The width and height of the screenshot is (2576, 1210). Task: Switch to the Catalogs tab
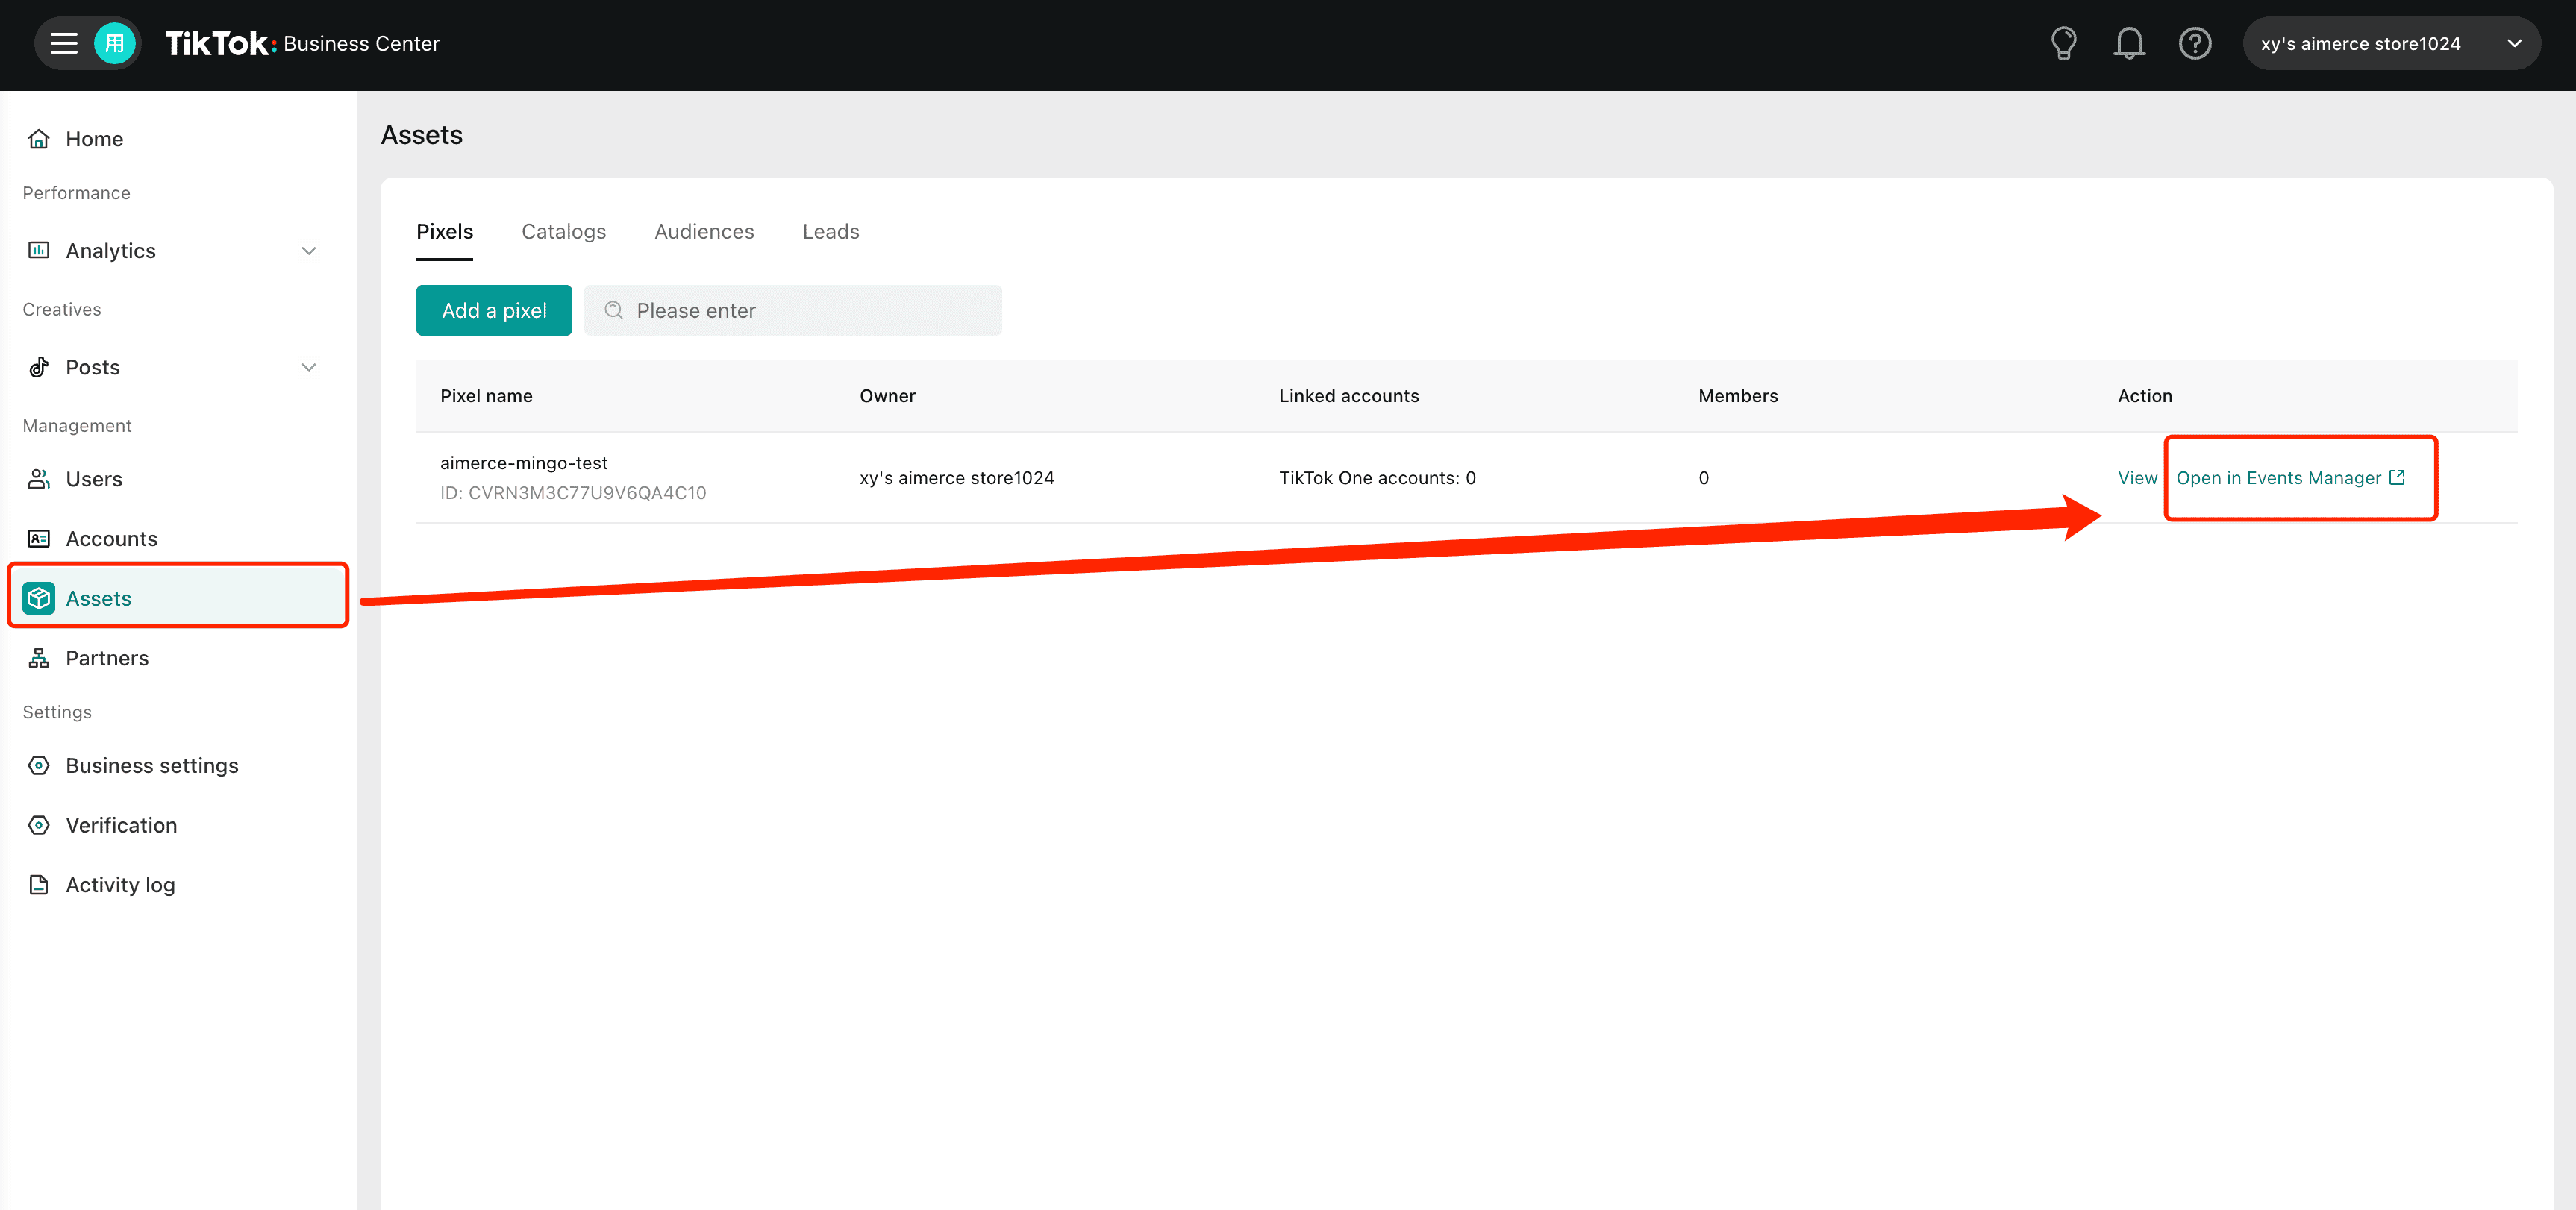pos(564,232)
